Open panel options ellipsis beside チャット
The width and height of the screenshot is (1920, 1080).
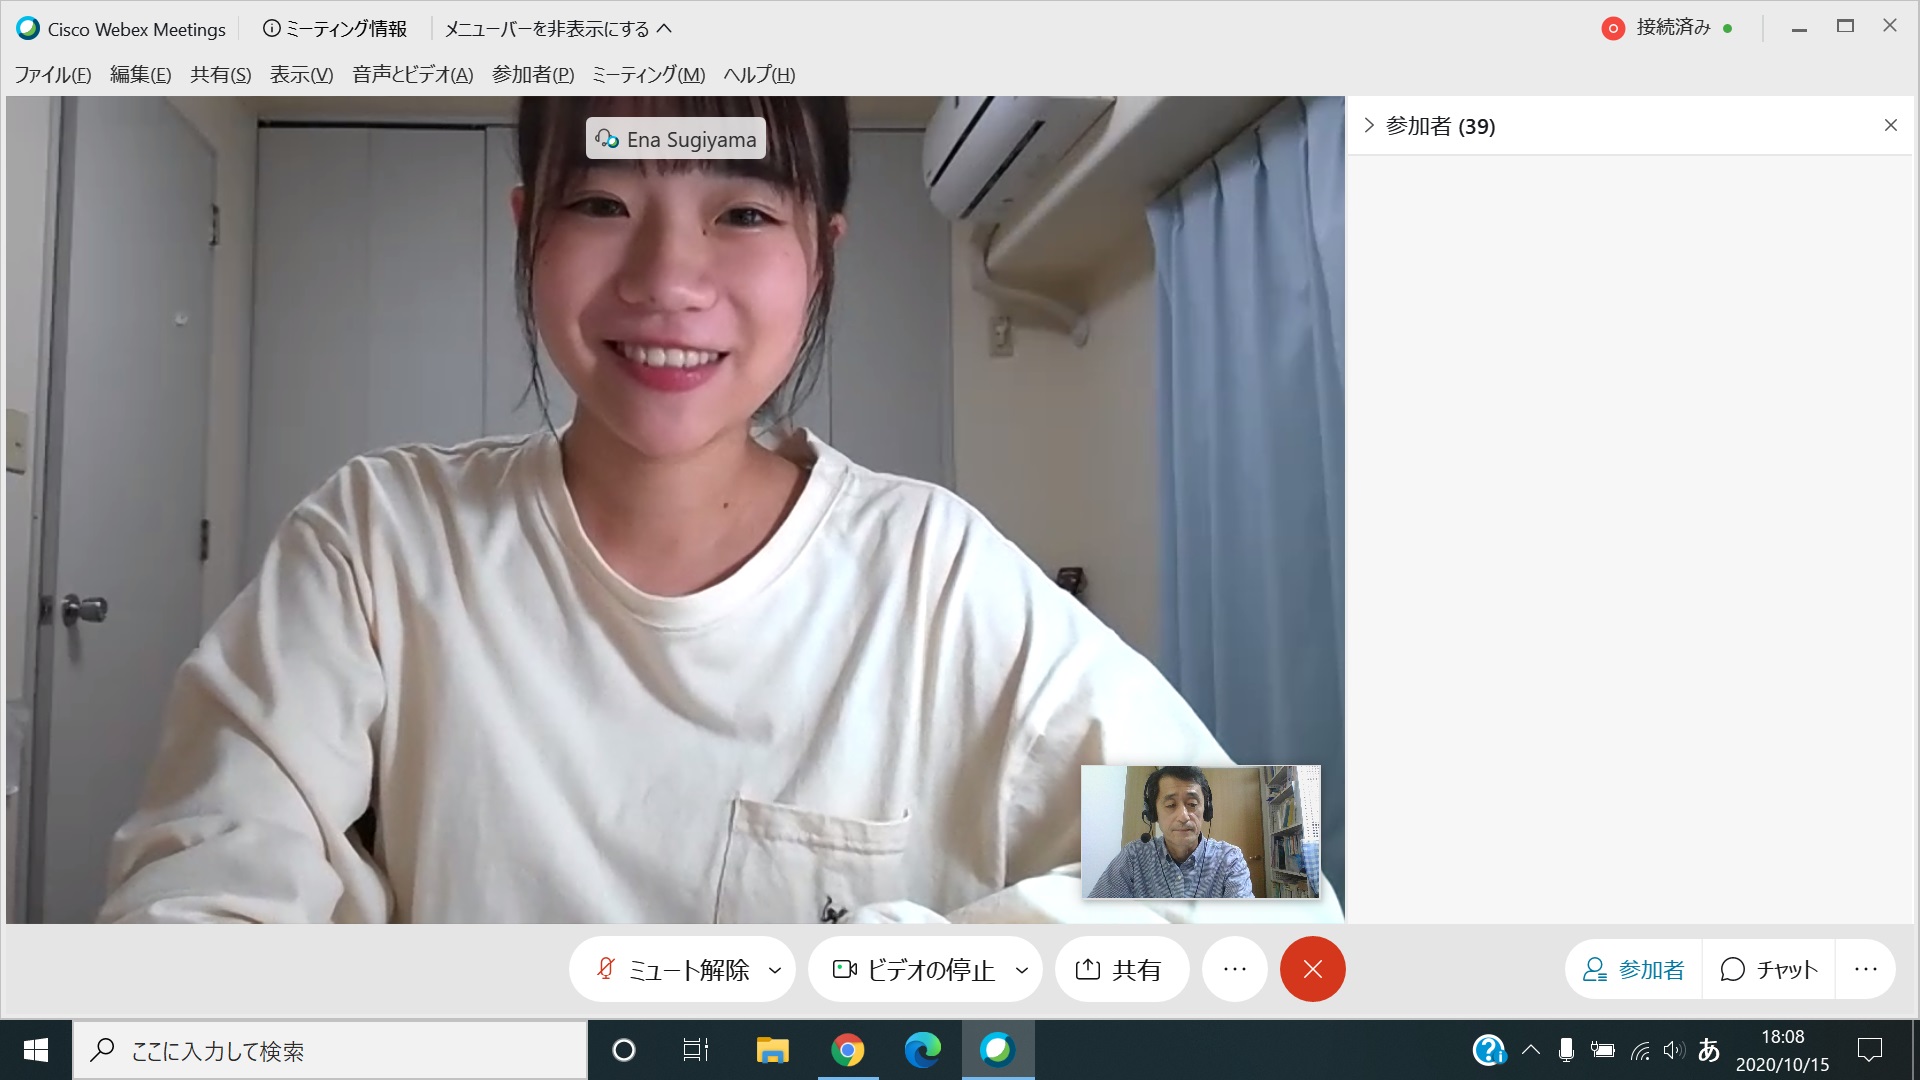[x=1865, y=969]
